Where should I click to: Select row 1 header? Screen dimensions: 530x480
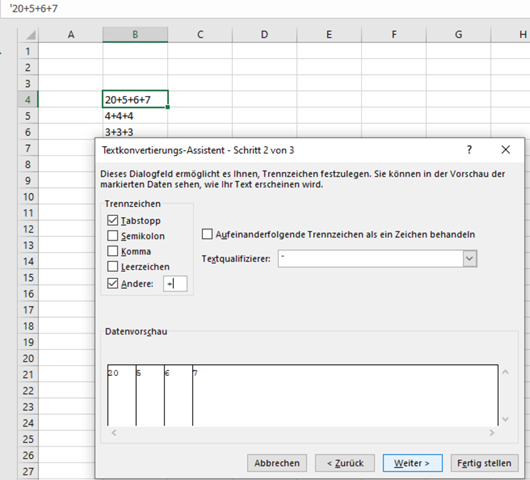(x=28, y=51)
